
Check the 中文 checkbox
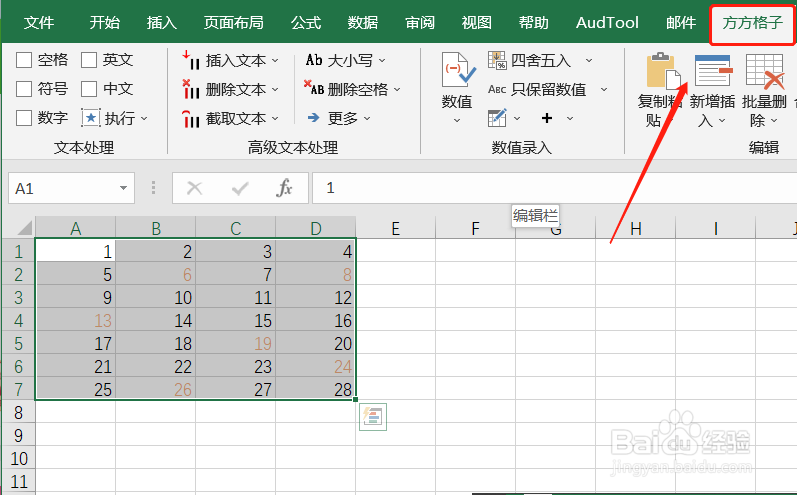coord(89,89)
